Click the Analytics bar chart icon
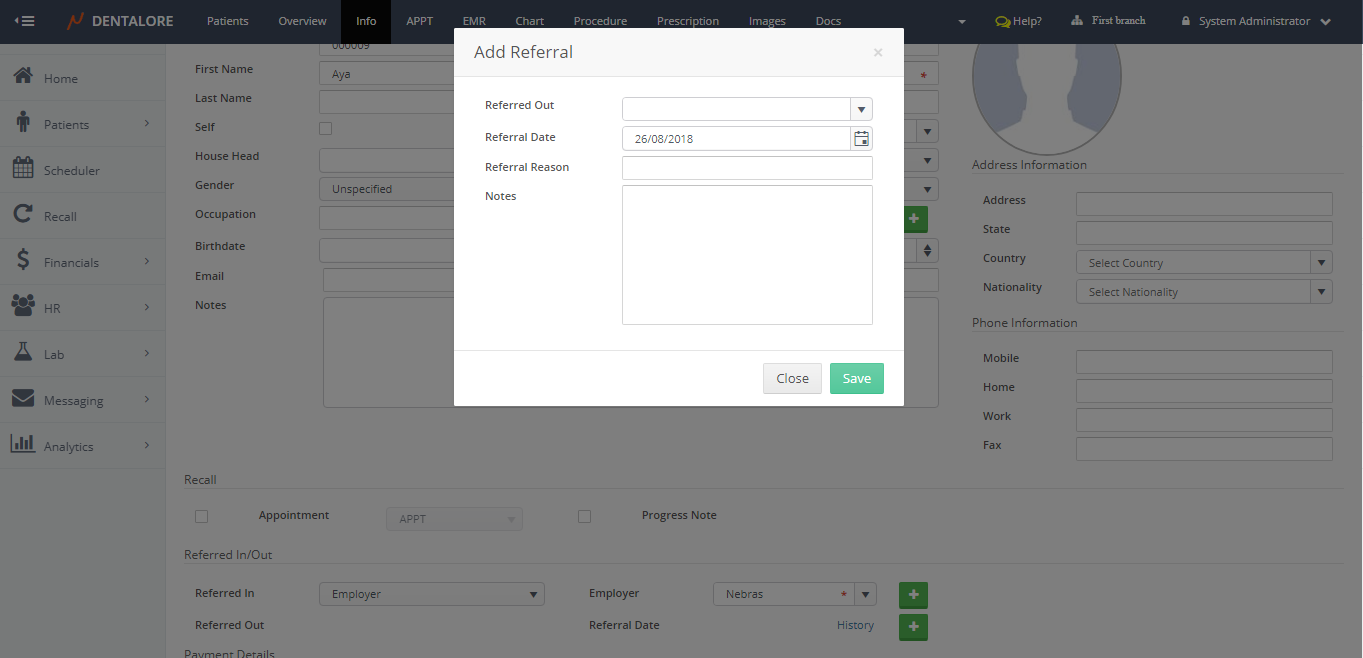This screenshot has width=1363, height=658. [23, 445]
